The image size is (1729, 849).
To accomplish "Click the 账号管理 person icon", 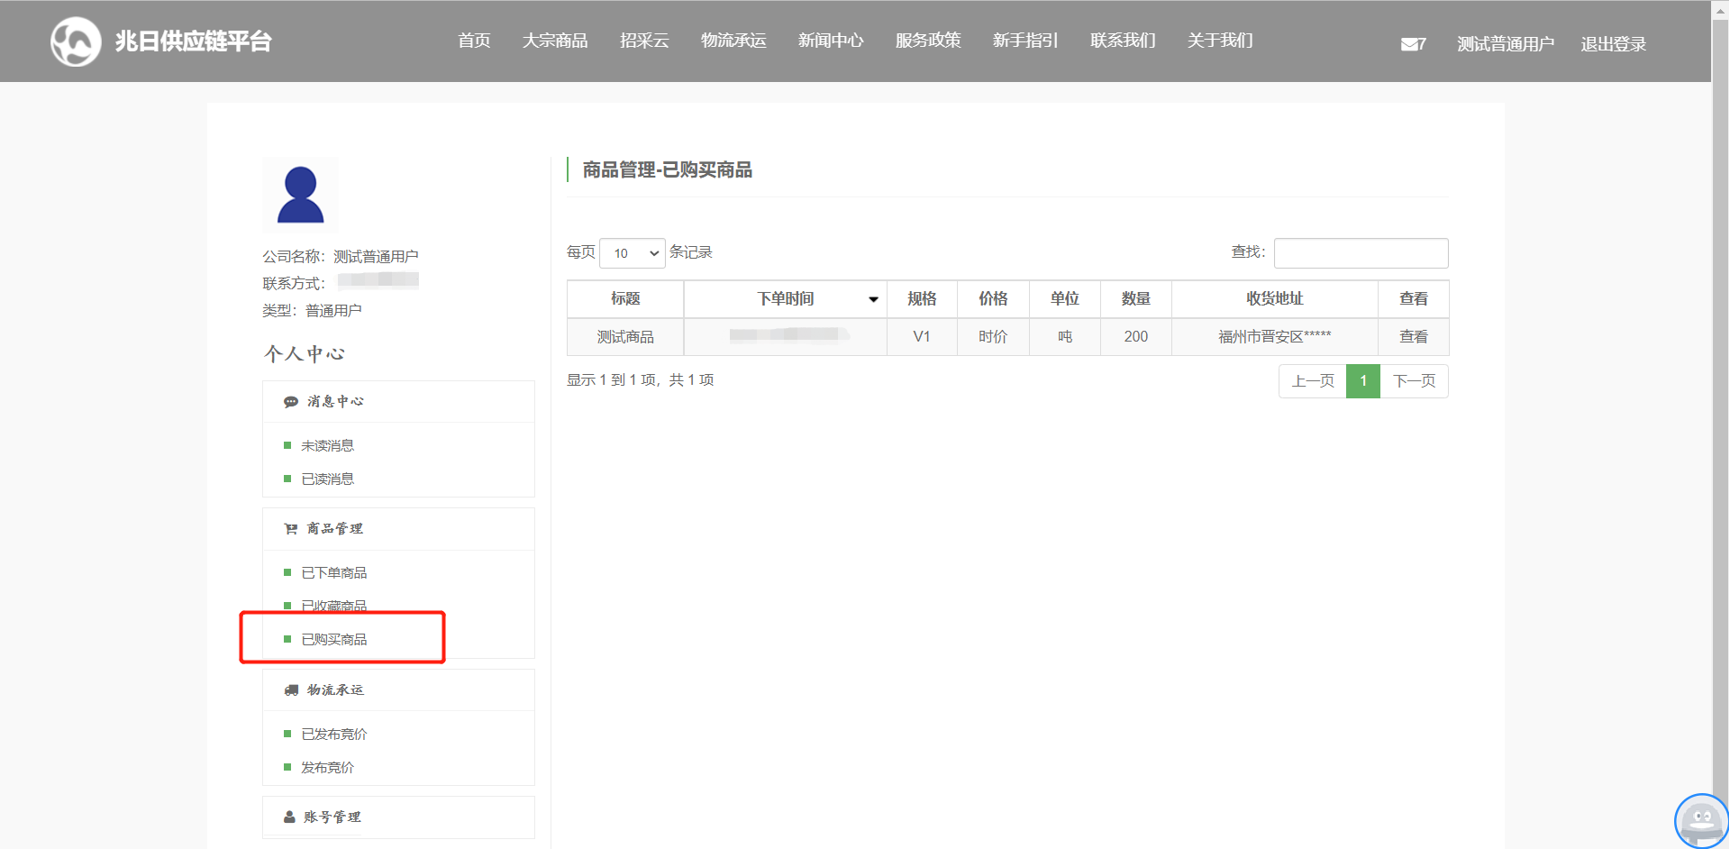I will pos(289,817).
